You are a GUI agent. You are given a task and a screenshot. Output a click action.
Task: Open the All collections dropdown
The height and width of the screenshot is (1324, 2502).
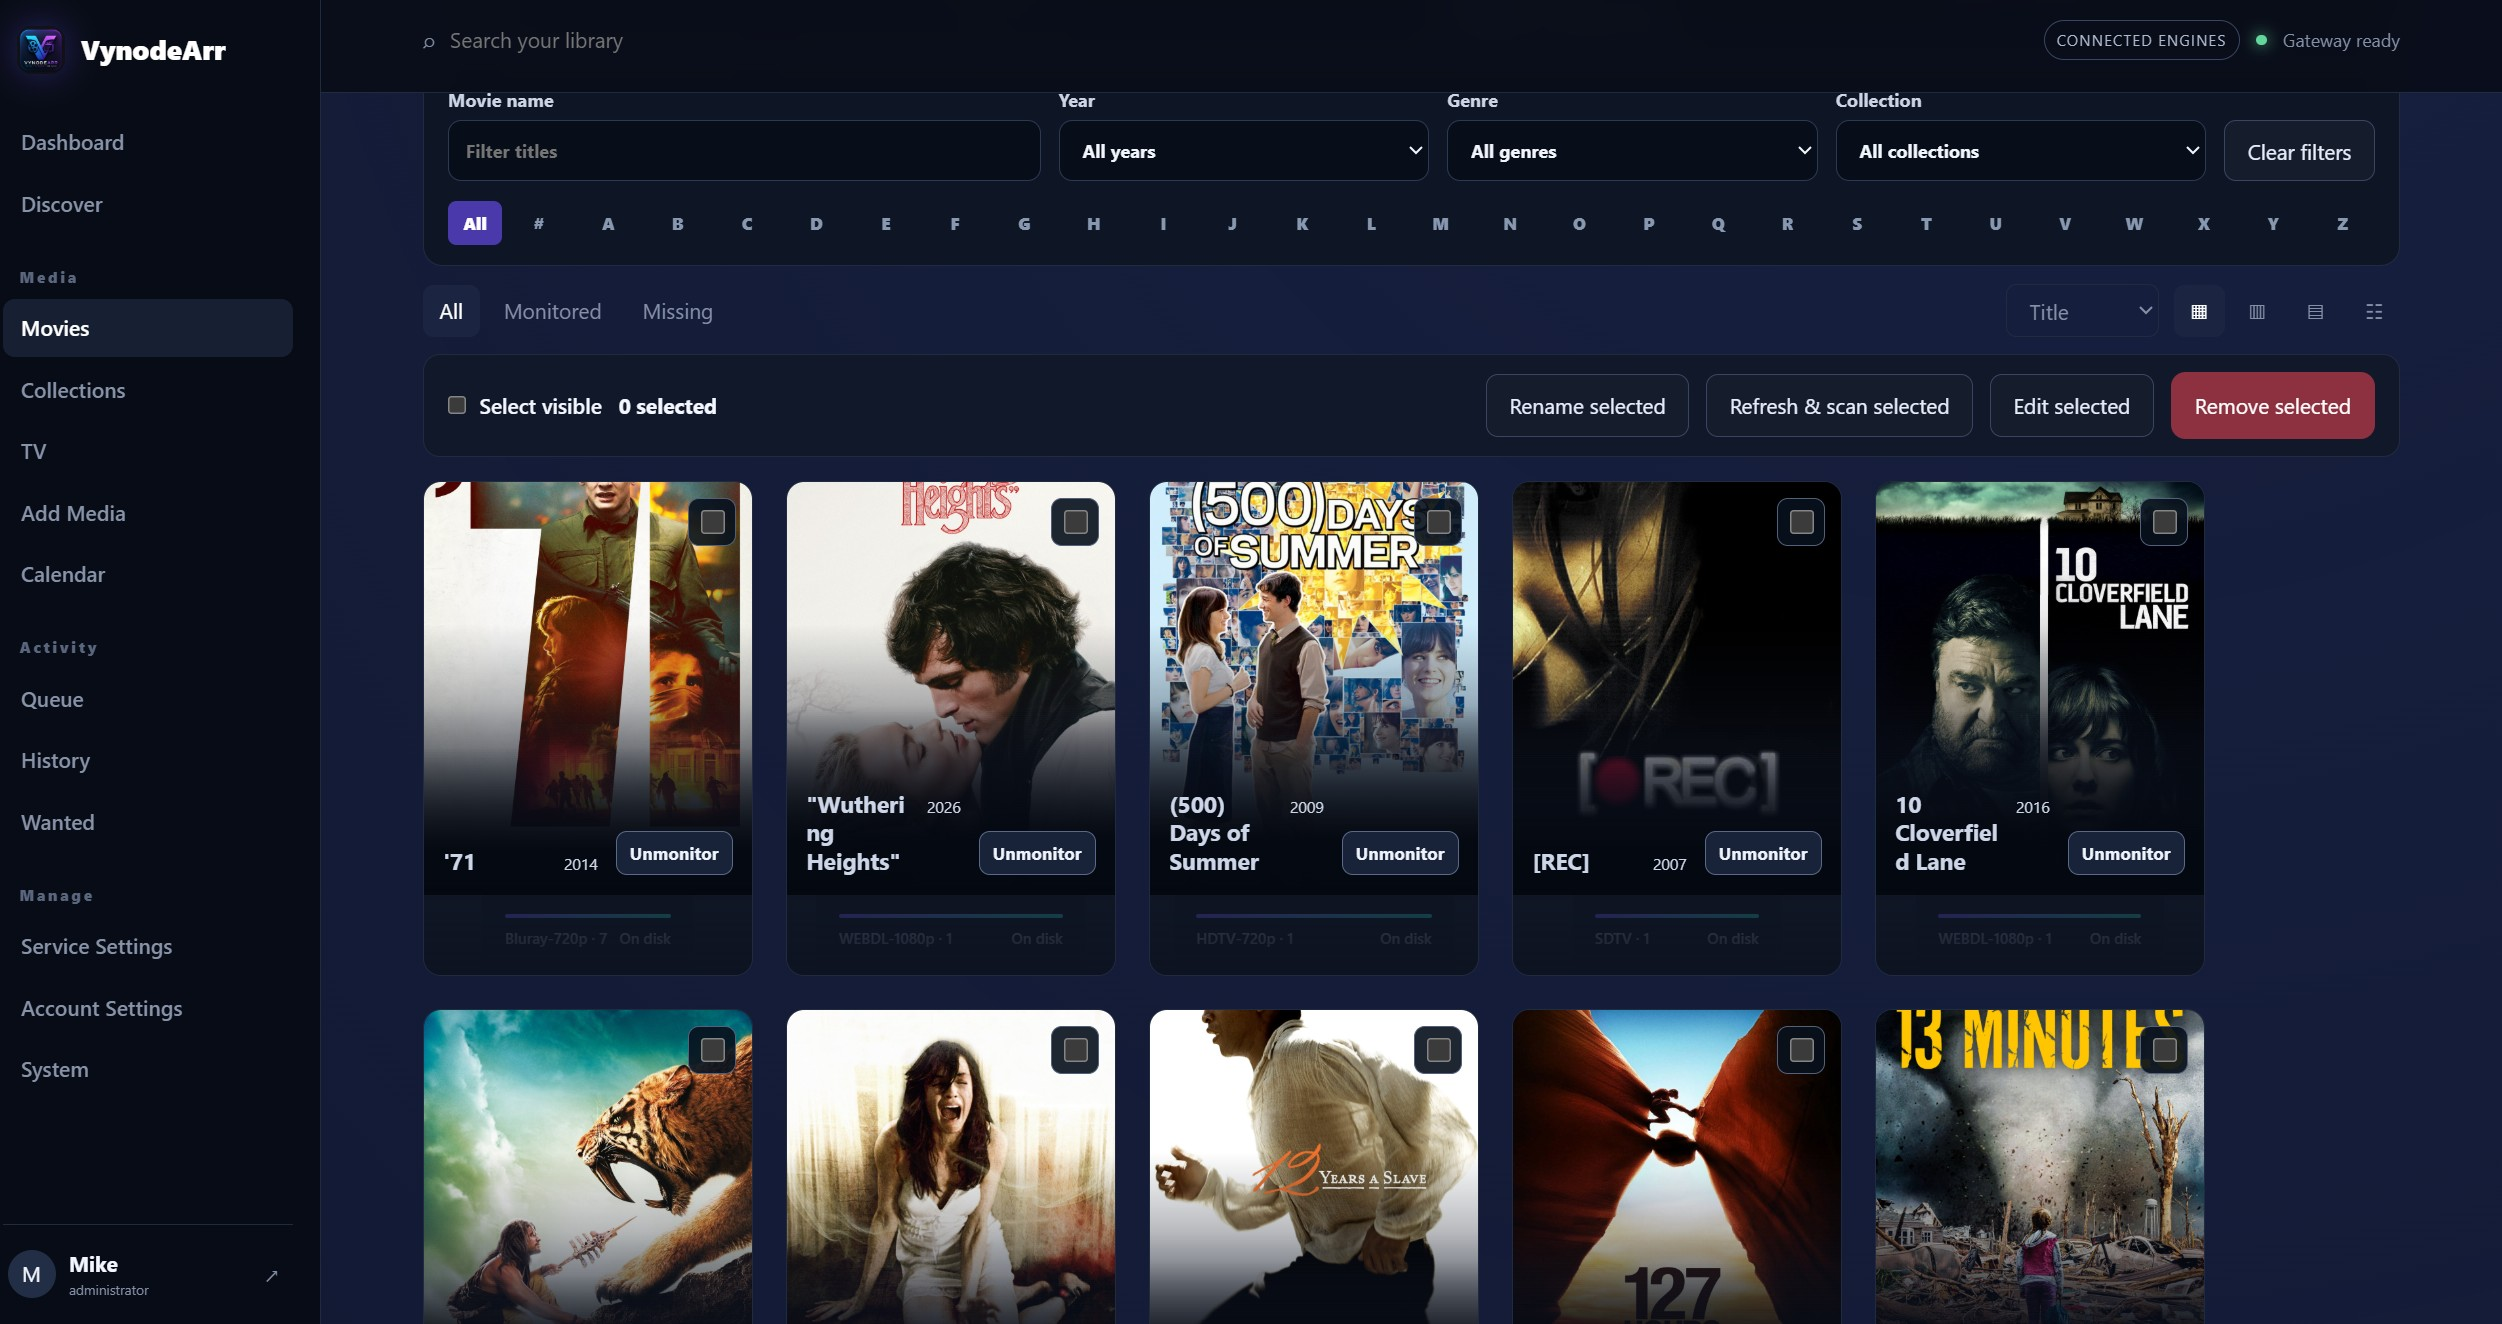click(x=2020, y=151)
